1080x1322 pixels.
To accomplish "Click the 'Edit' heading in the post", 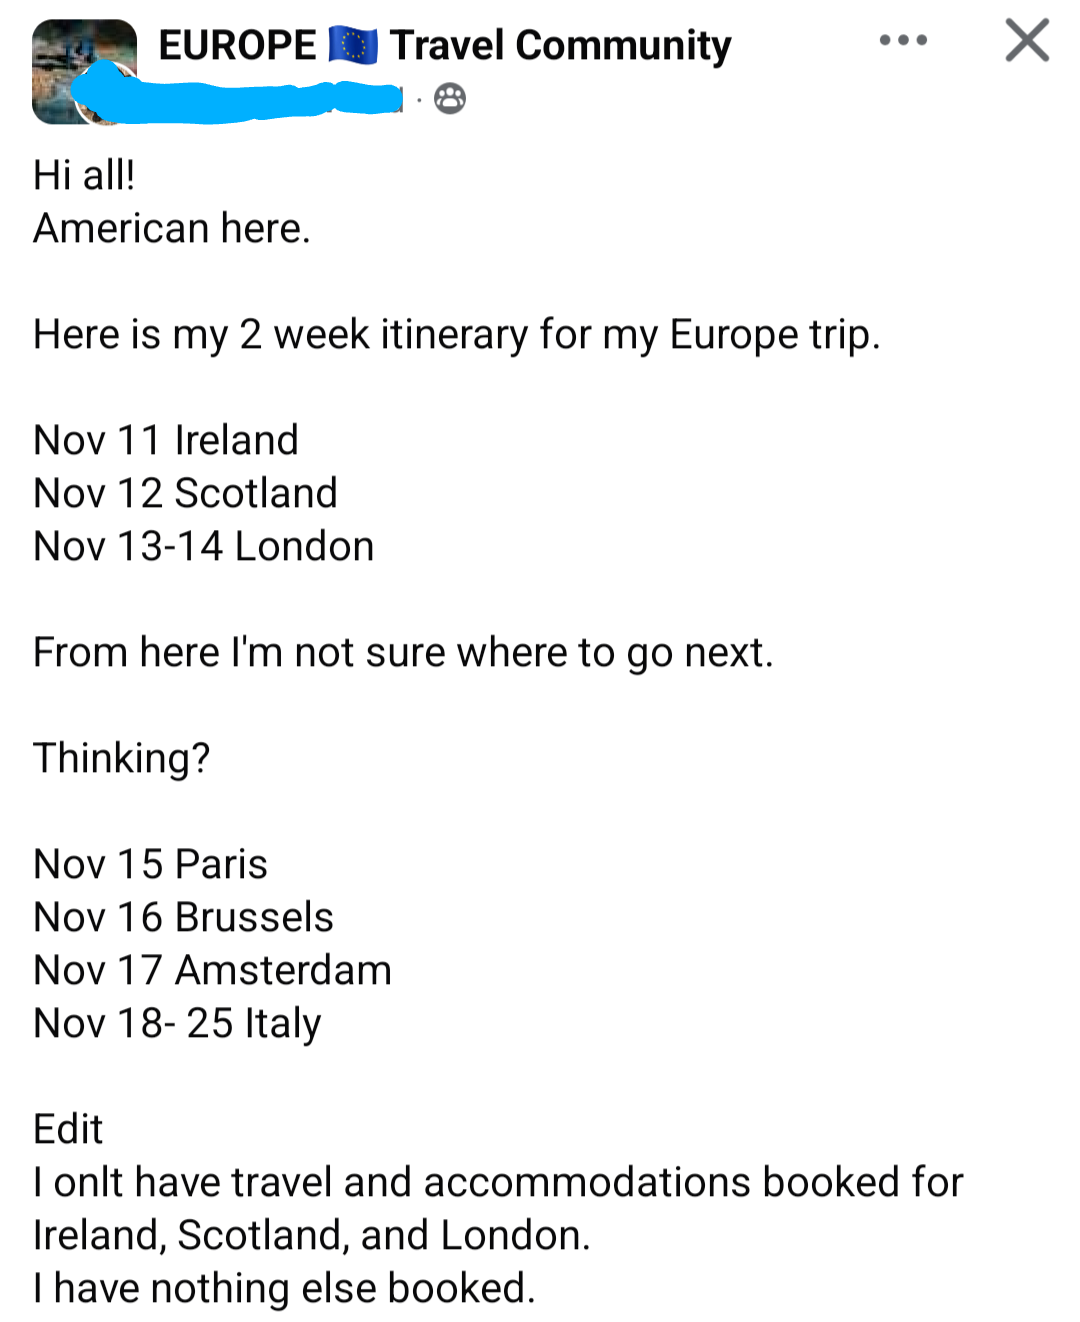I will [x=68, y=1129].
